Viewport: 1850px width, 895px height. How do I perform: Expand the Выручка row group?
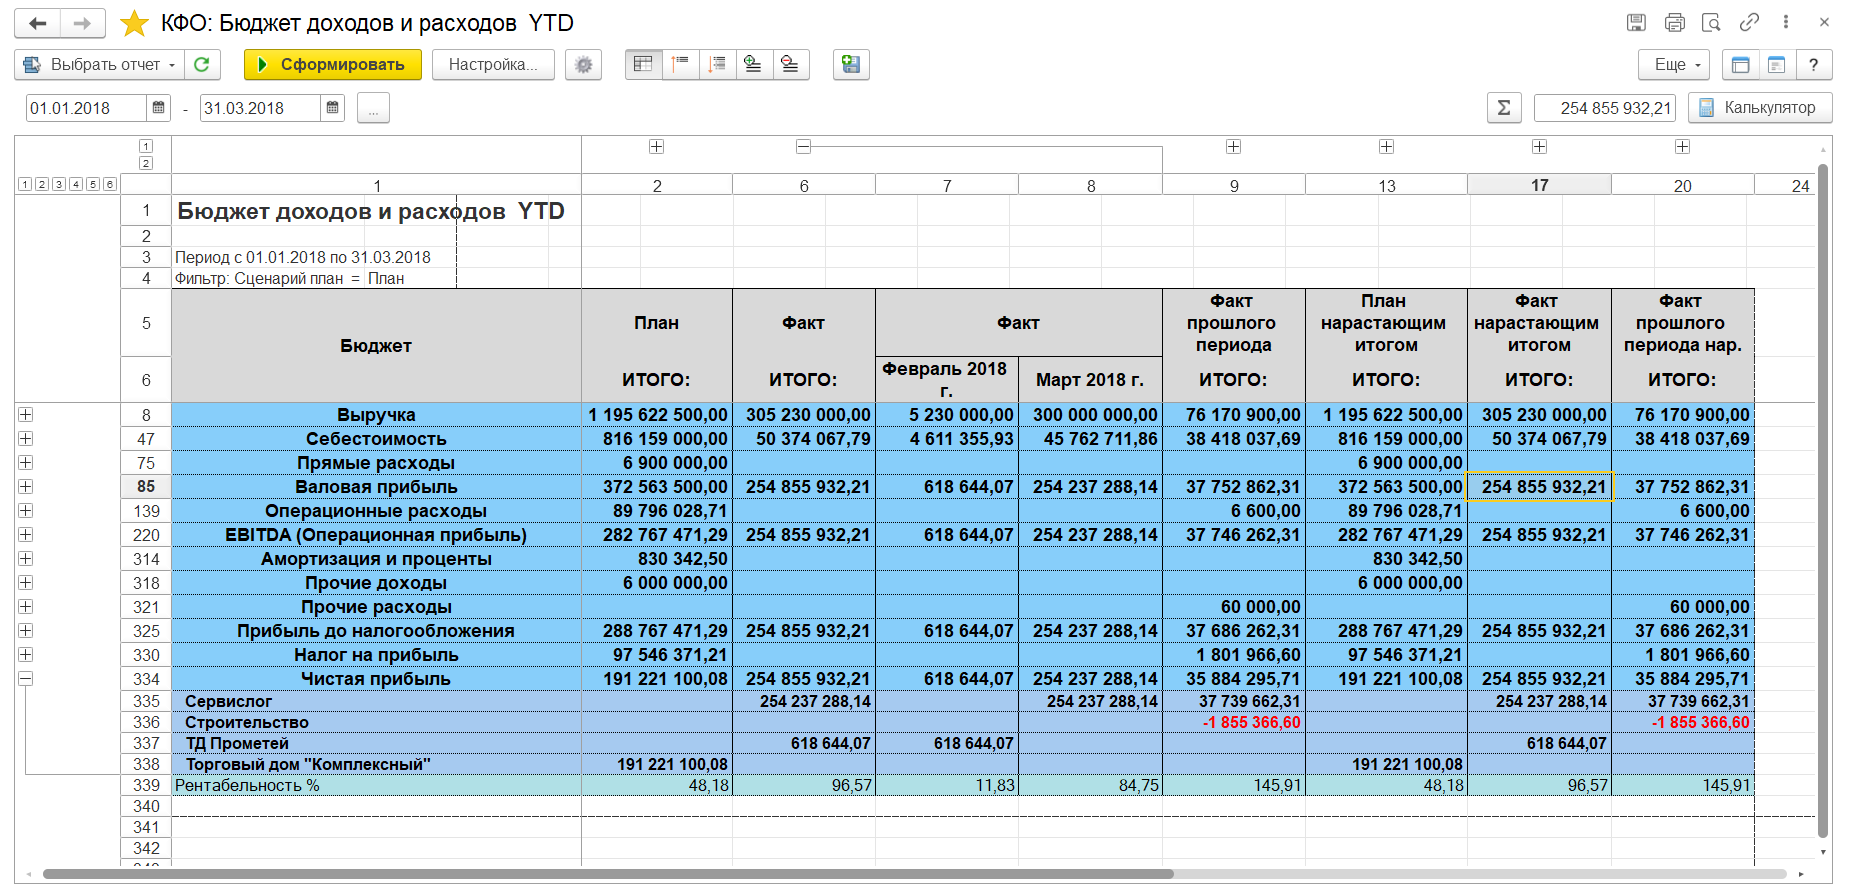(26, 415)
